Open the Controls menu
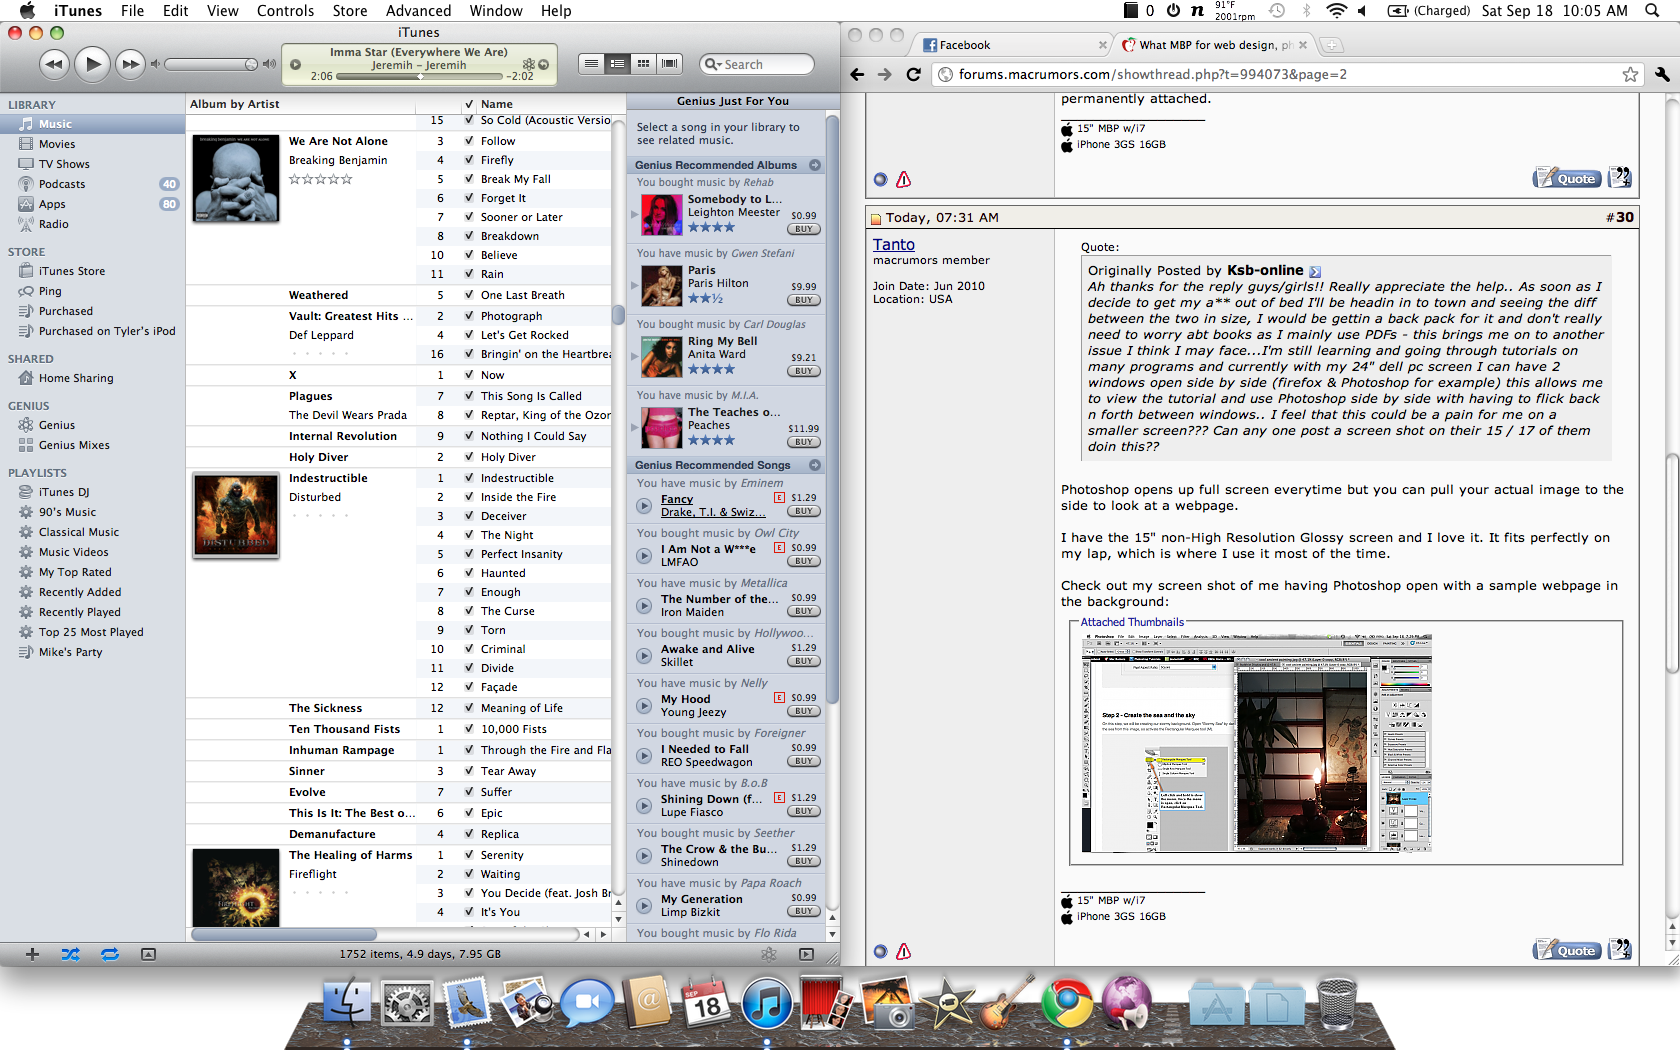 [x=285, y=10]
